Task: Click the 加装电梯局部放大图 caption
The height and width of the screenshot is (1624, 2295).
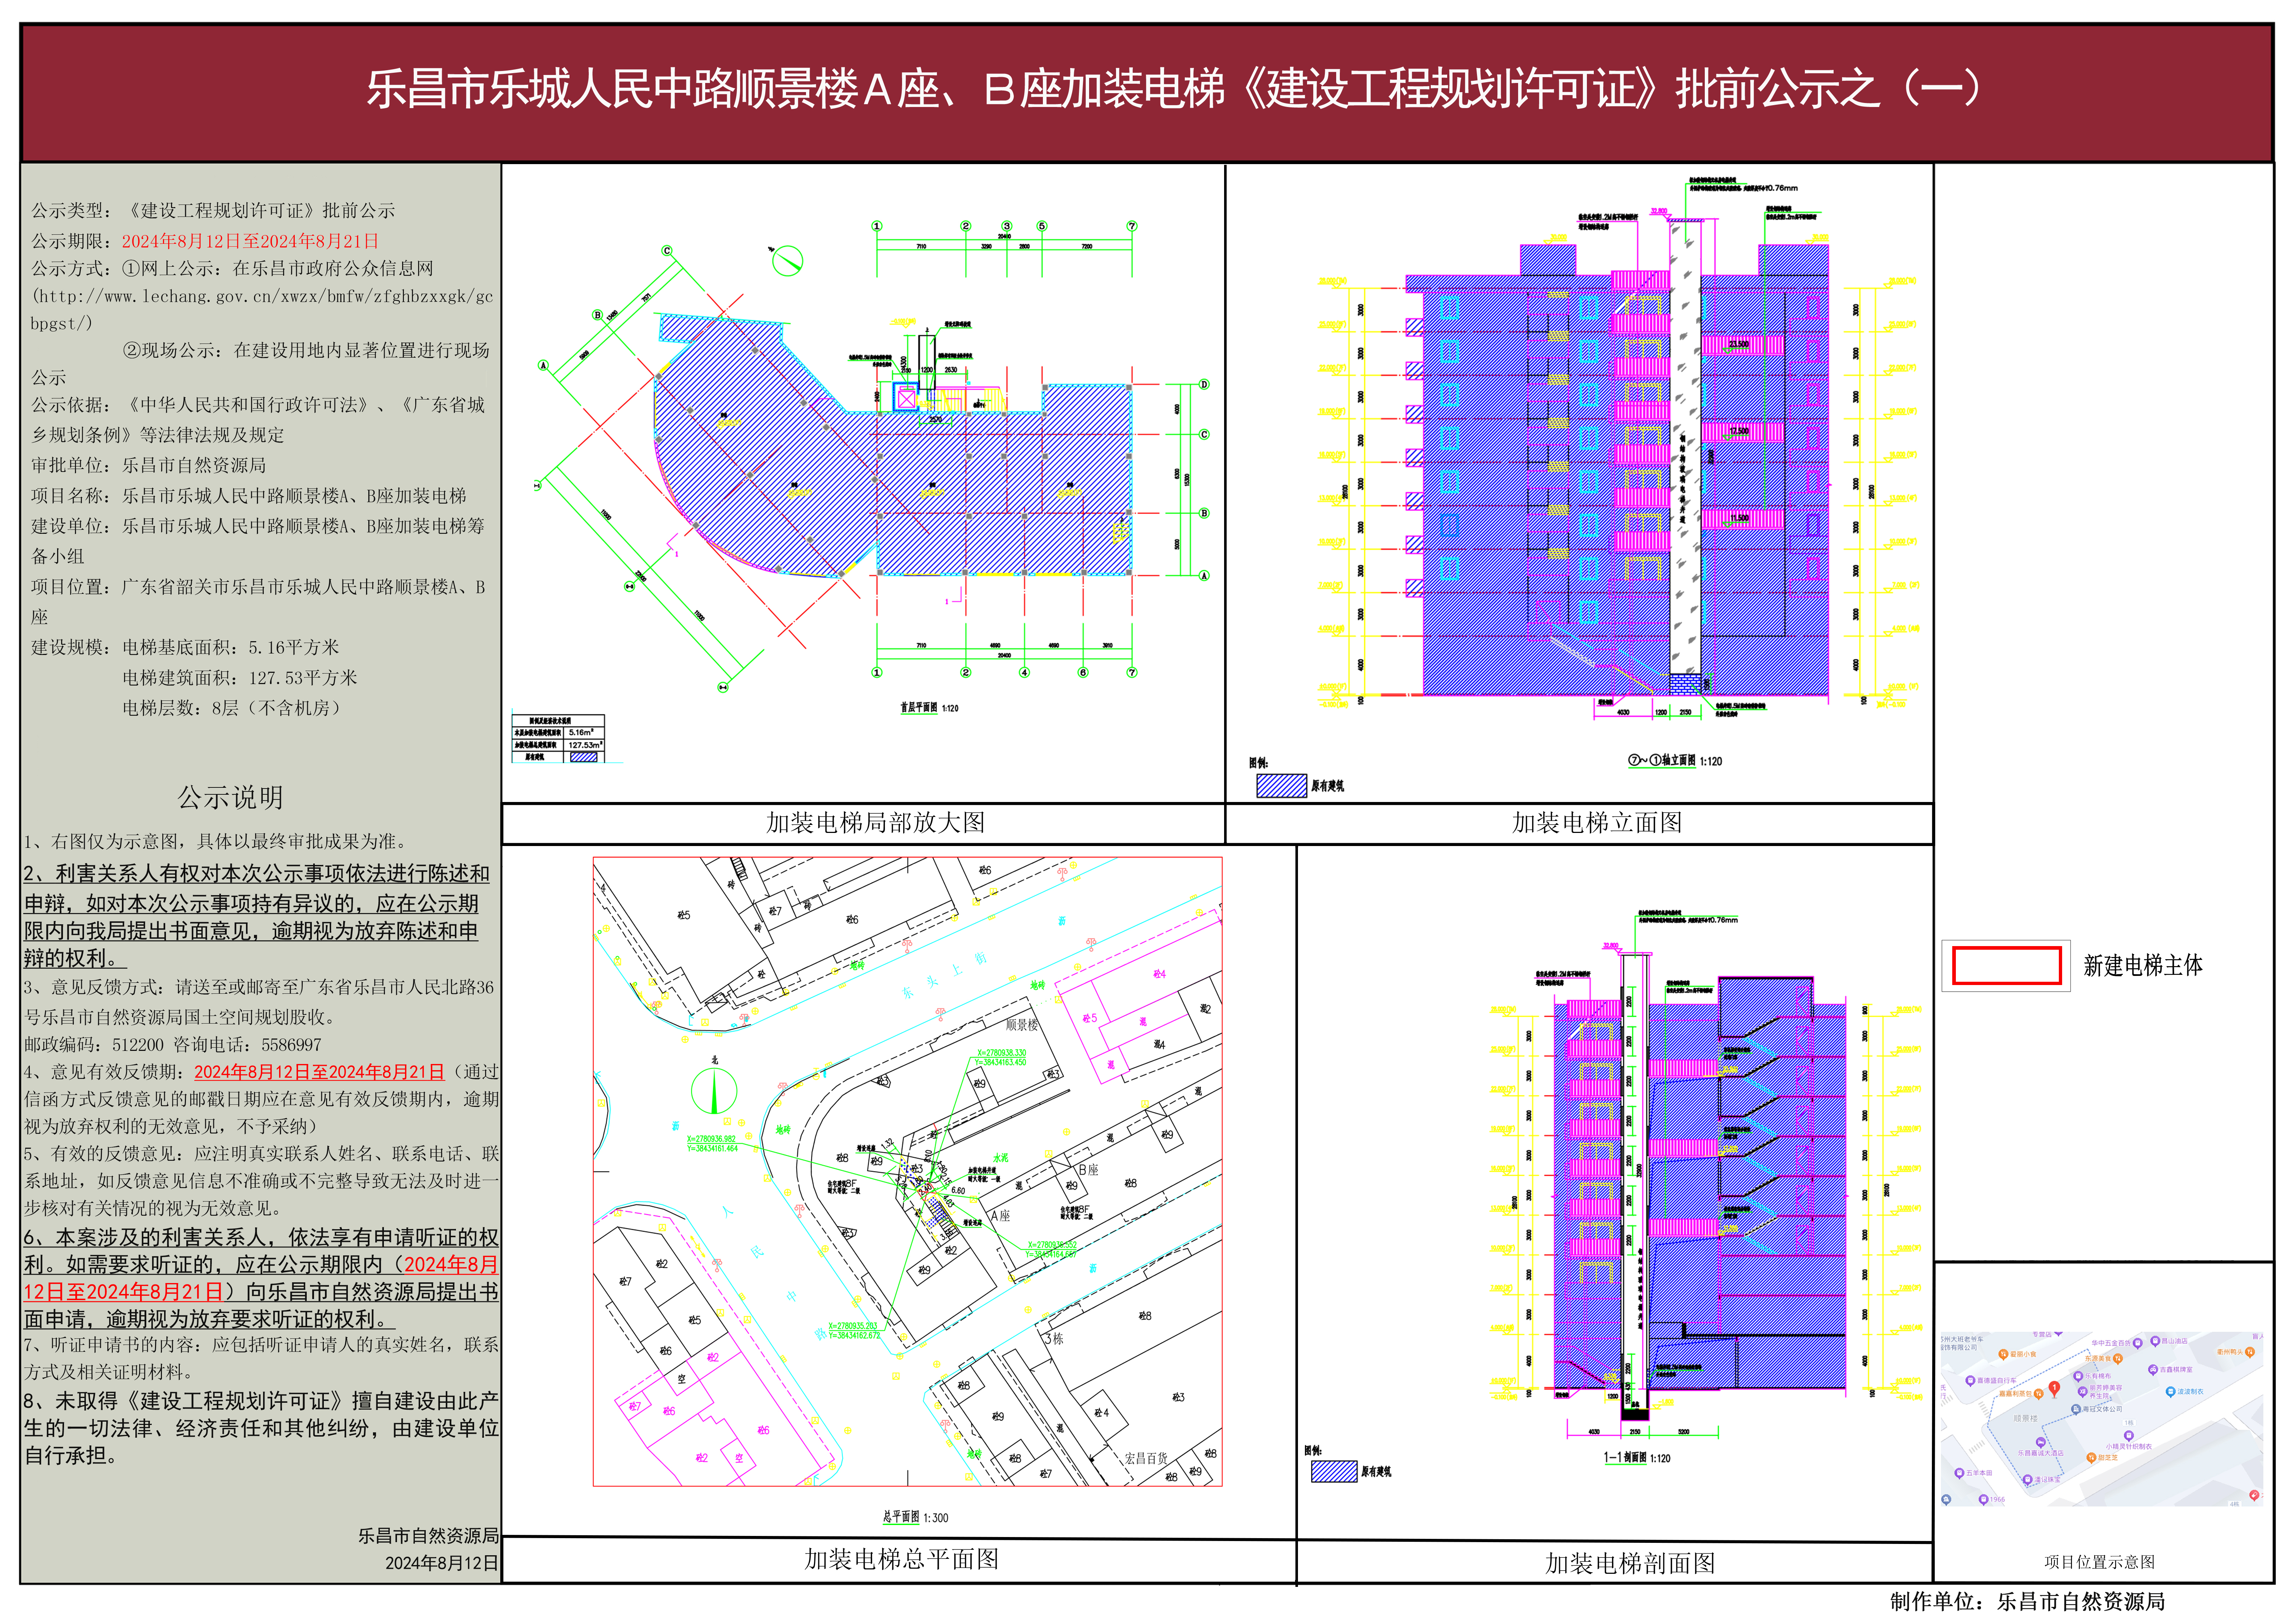Action: (875, 822)
